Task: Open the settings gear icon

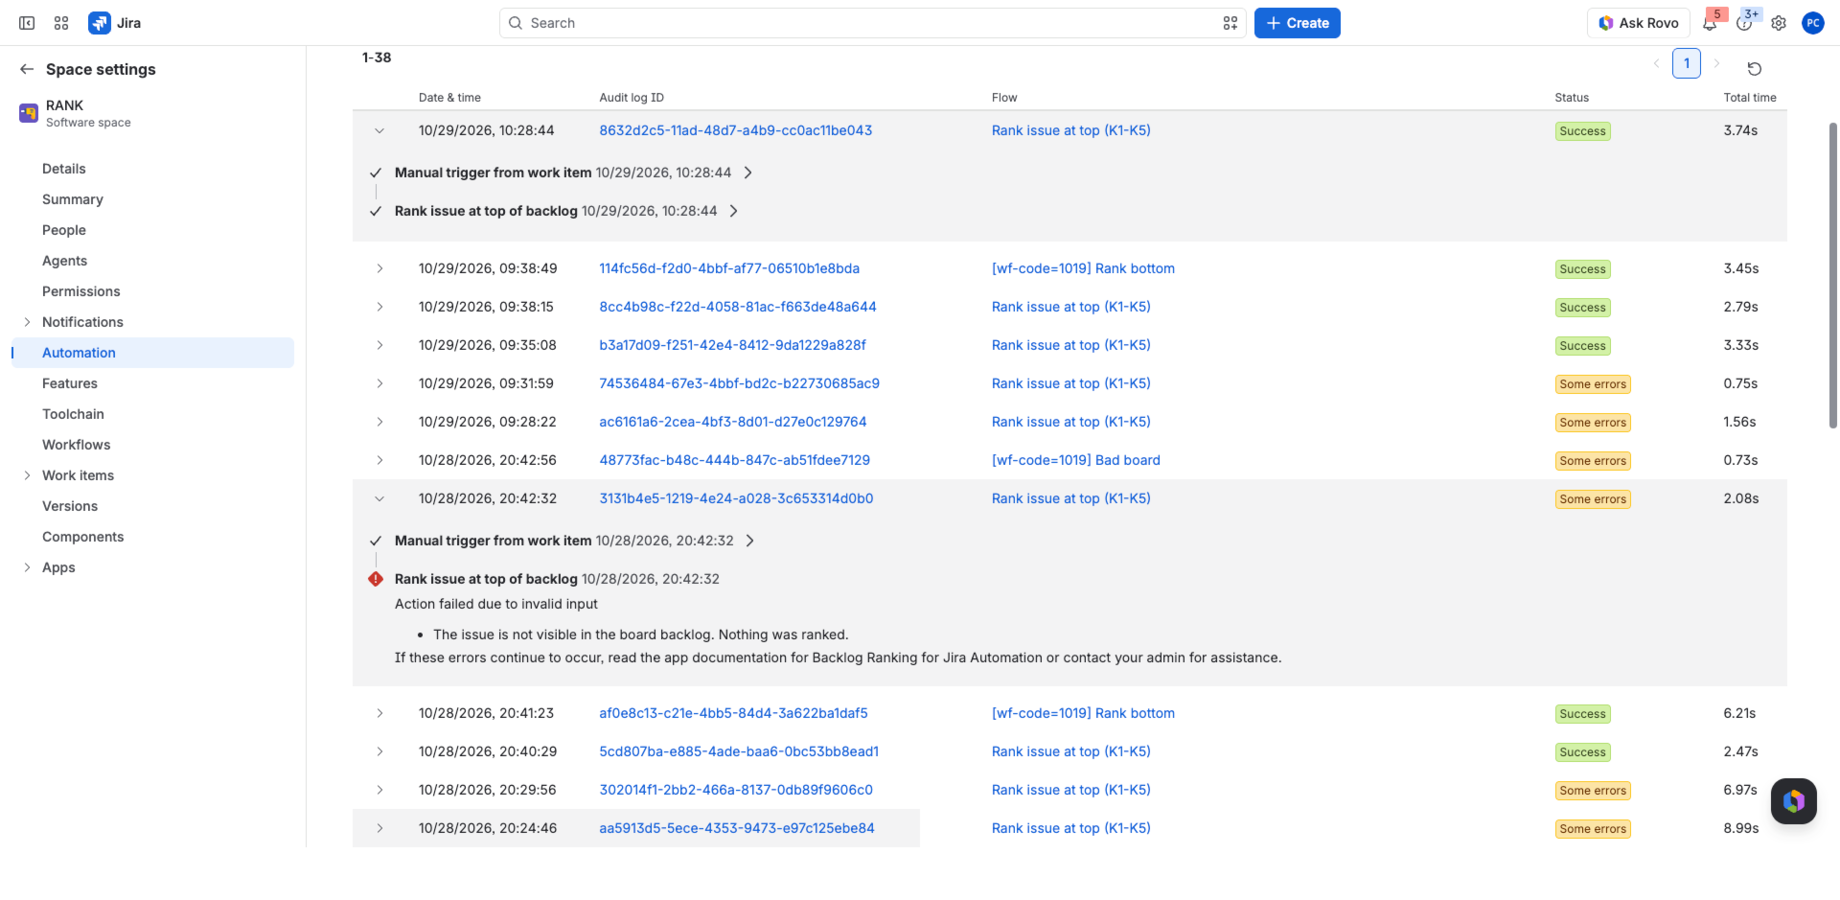Action: (1778, 23)
